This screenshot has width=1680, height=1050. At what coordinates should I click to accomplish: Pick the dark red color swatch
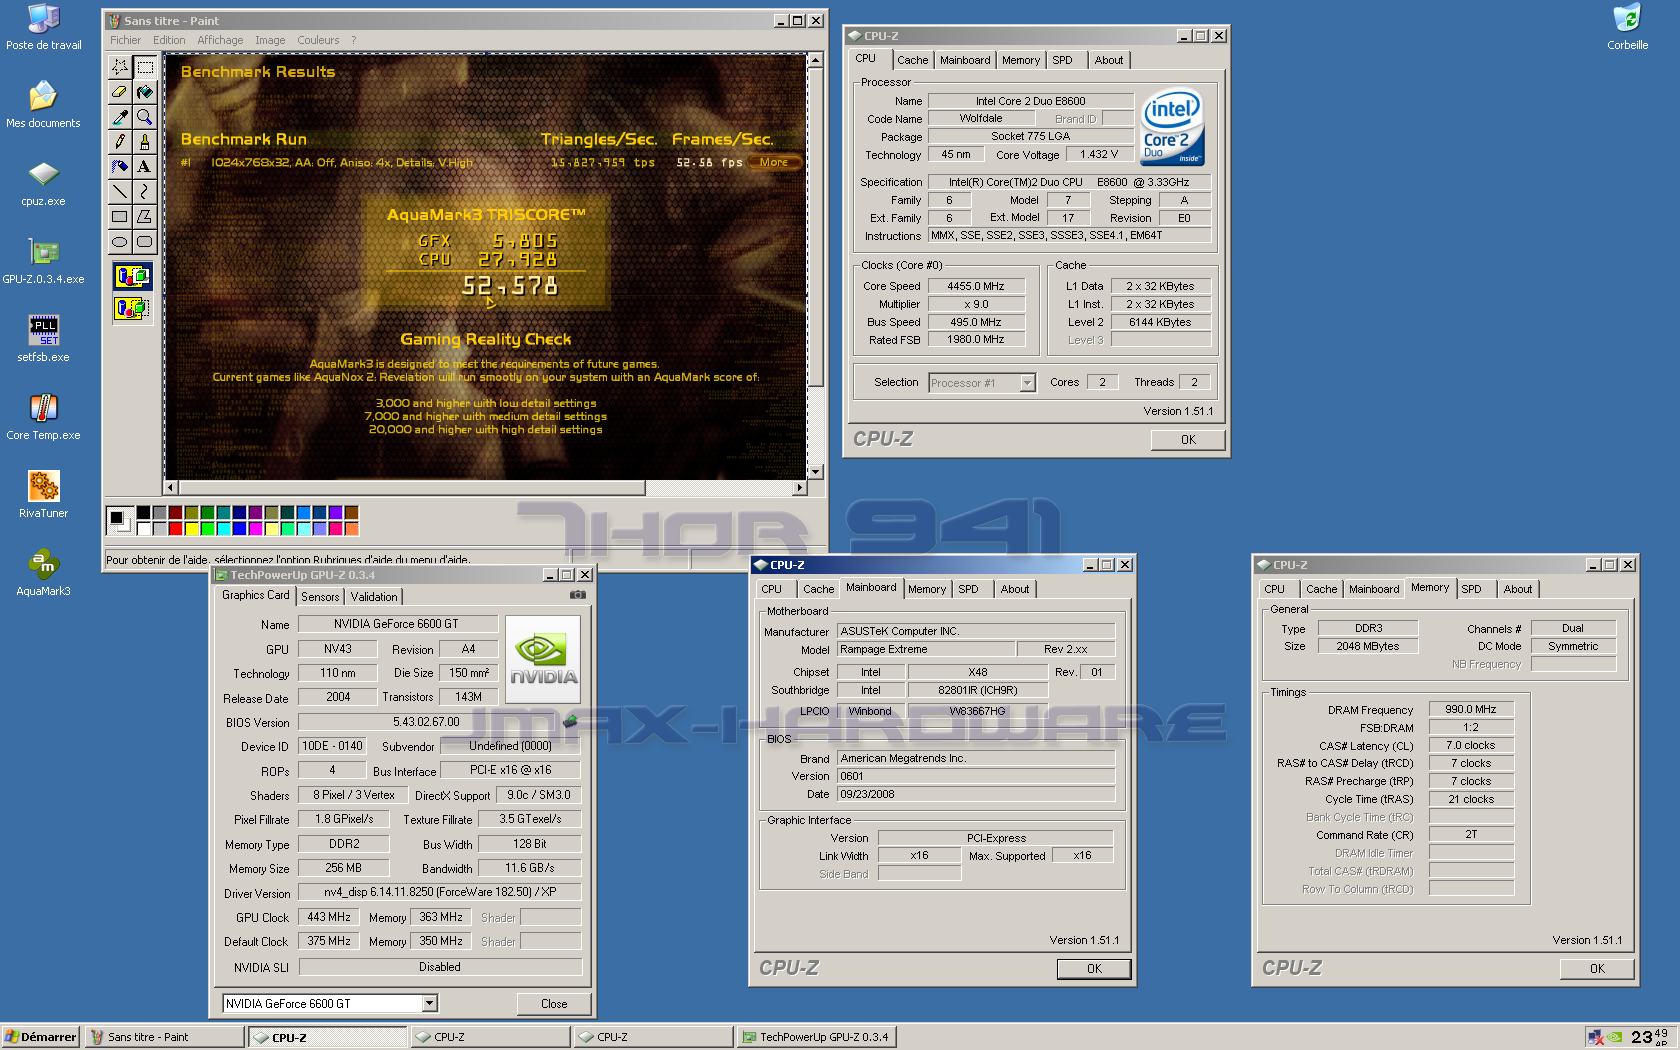[175, 513]
